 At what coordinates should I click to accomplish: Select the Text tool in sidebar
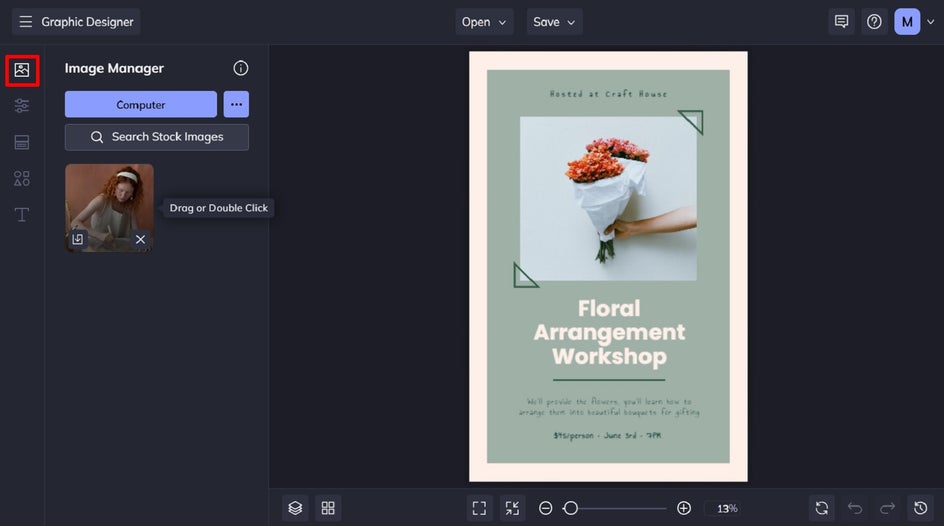[22, 215]
